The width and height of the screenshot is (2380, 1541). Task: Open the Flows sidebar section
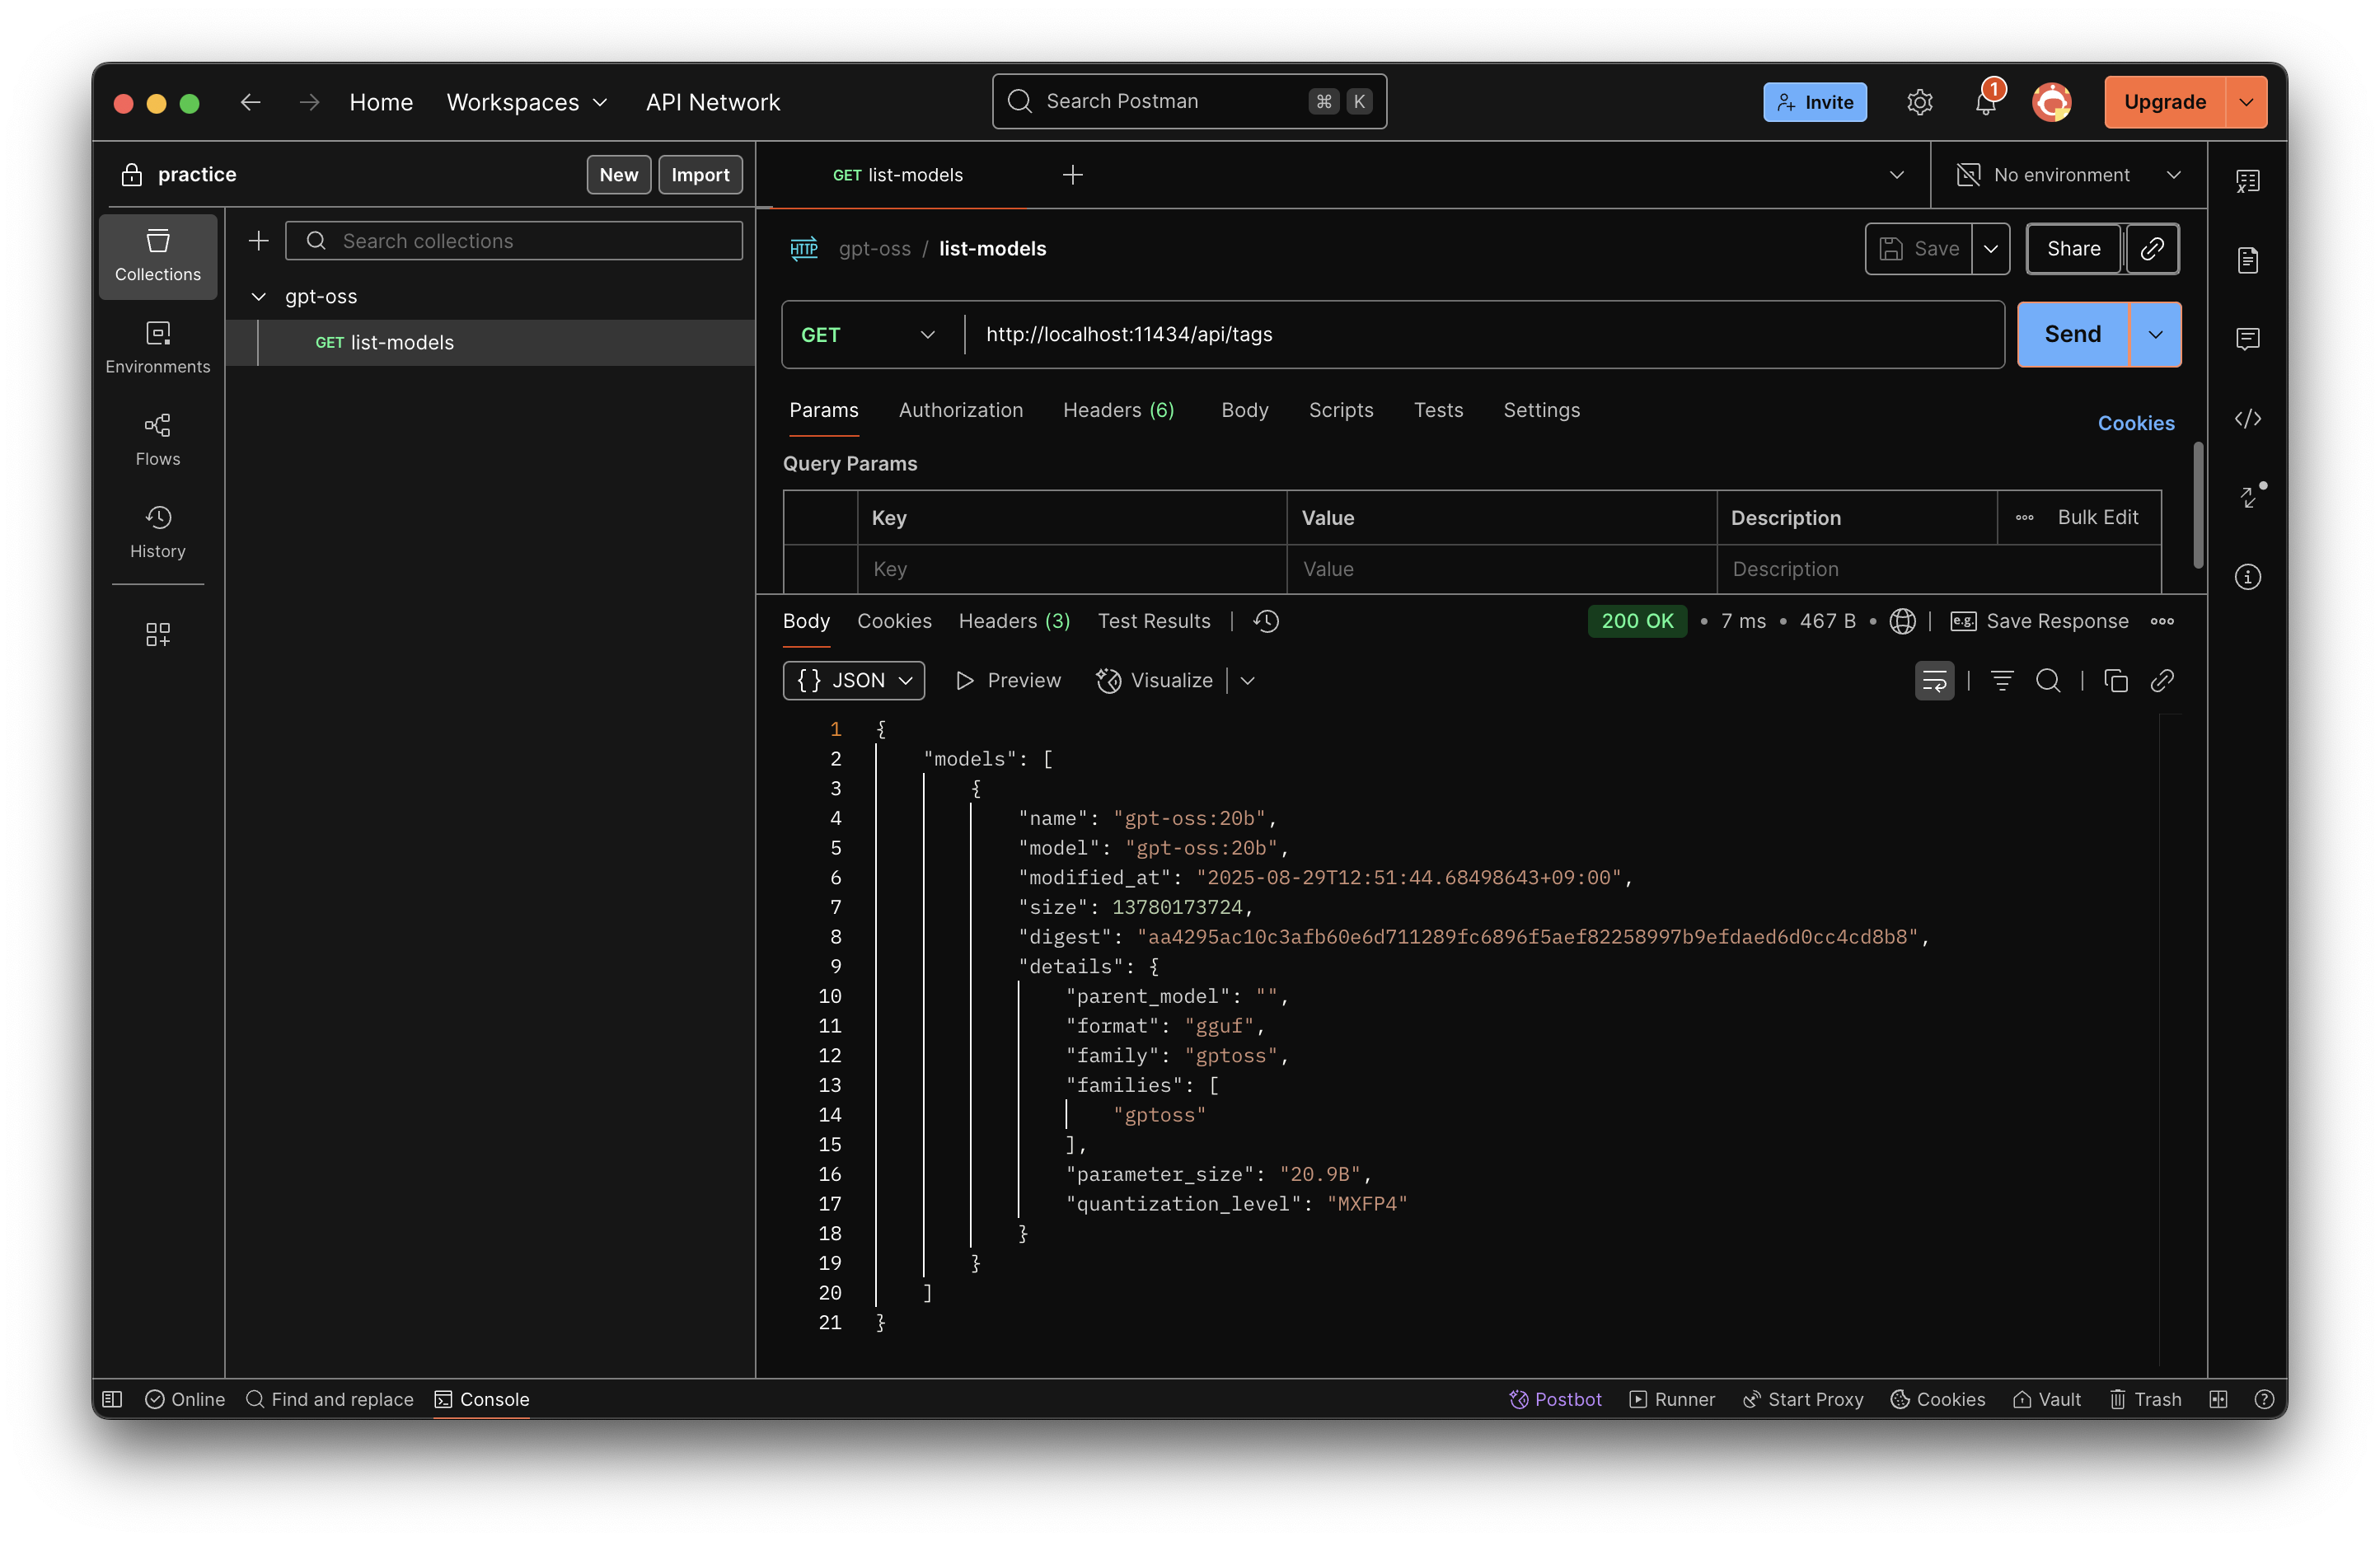[x=158, y=440]
